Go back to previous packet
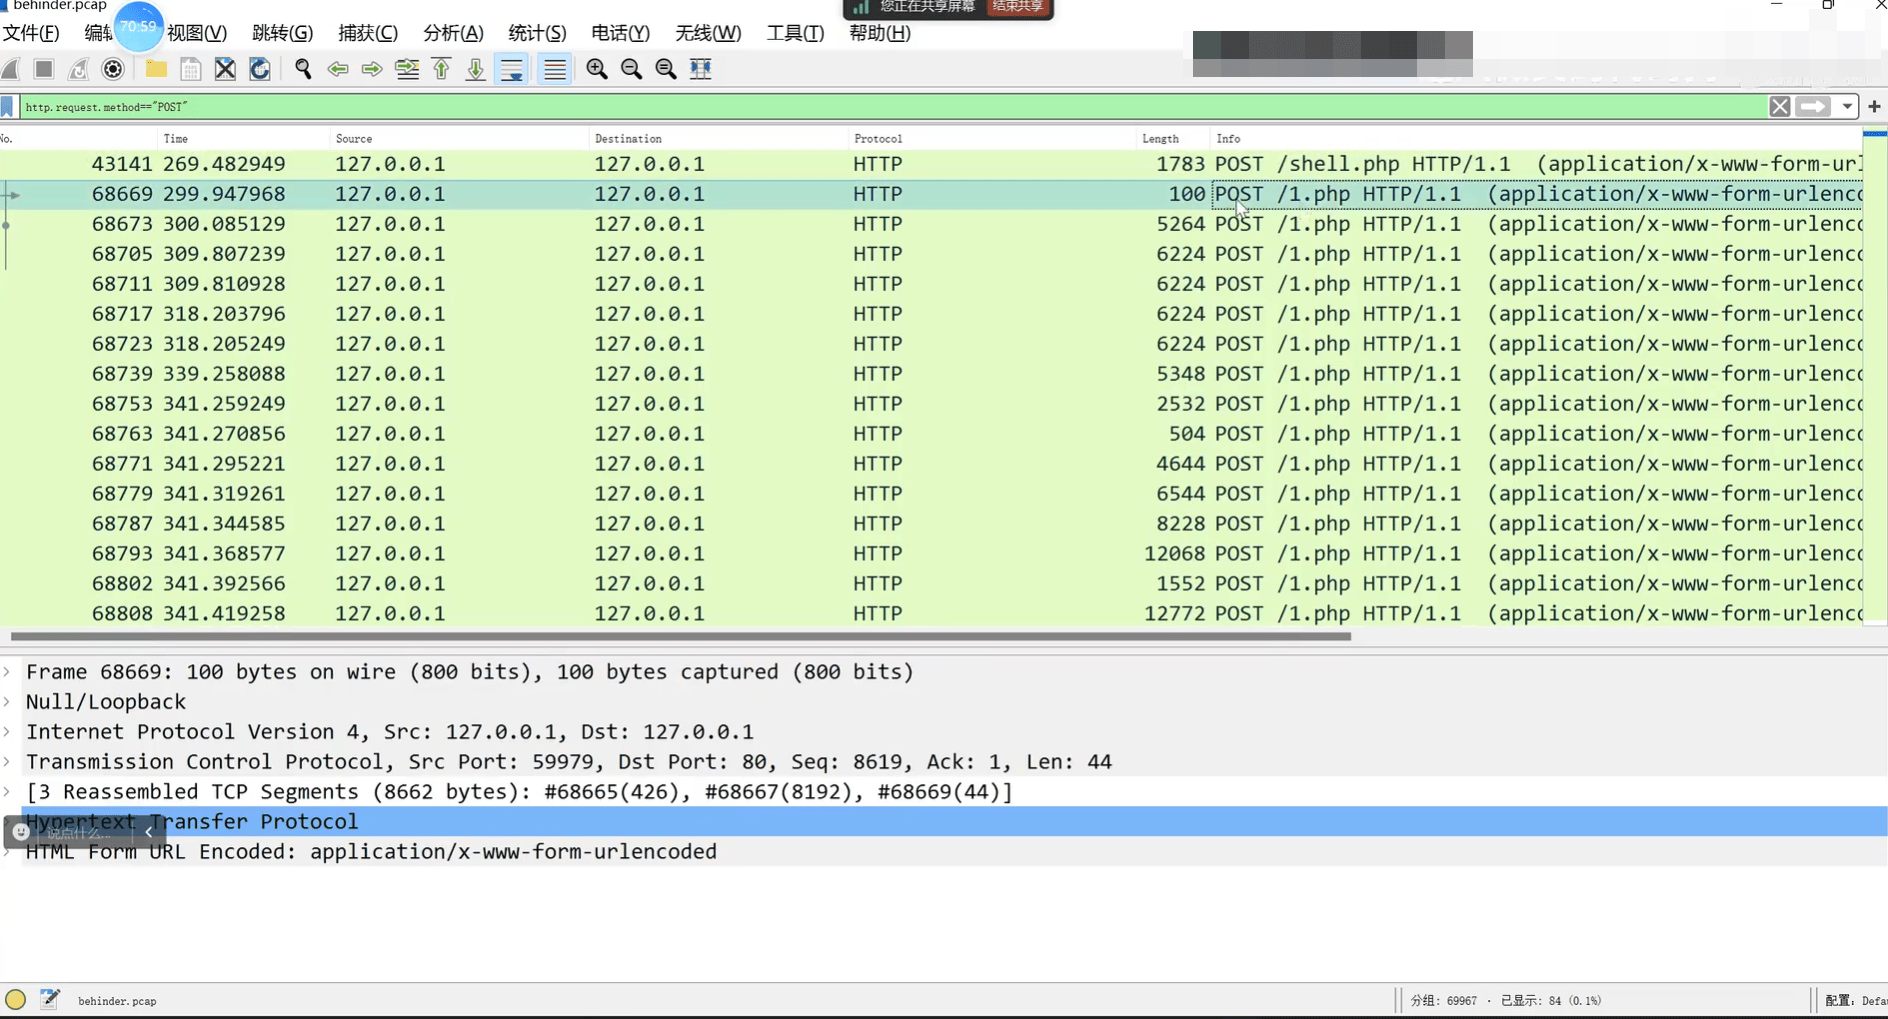1888x1019 pixels. (338, 69)
